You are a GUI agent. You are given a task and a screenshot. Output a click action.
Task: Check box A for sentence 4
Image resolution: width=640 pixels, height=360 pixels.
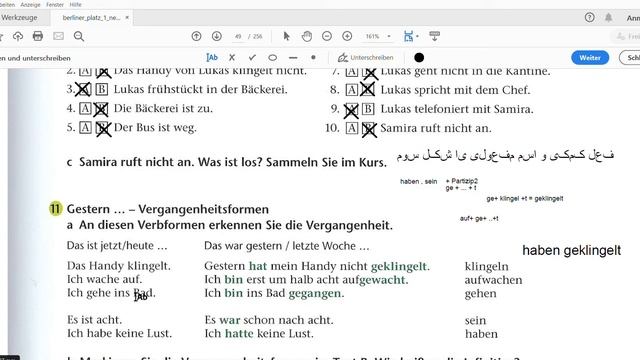[85, 108]
